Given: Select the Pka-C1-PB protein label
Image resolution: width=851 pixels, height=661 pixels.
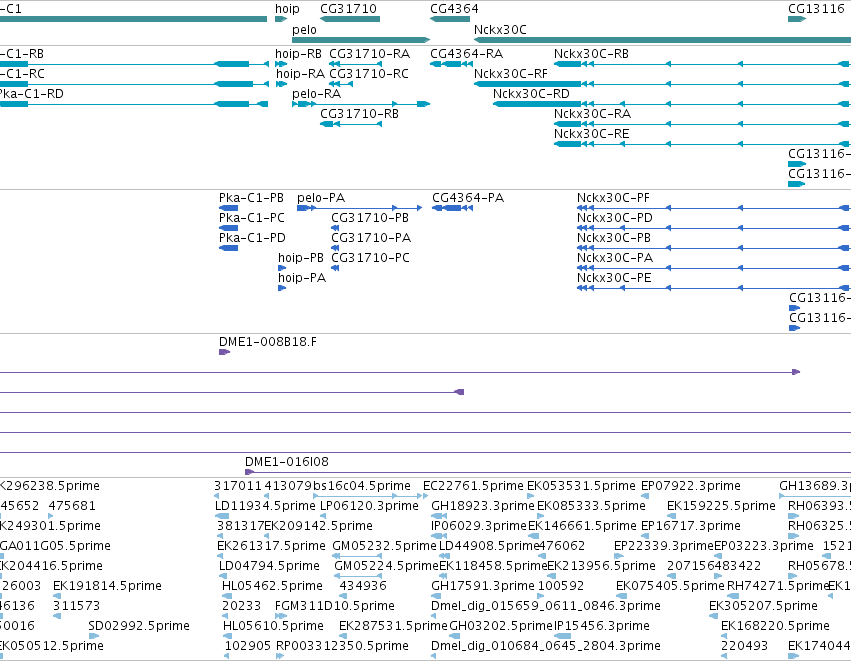Looking at the screenshot, I should coord(251,198).
